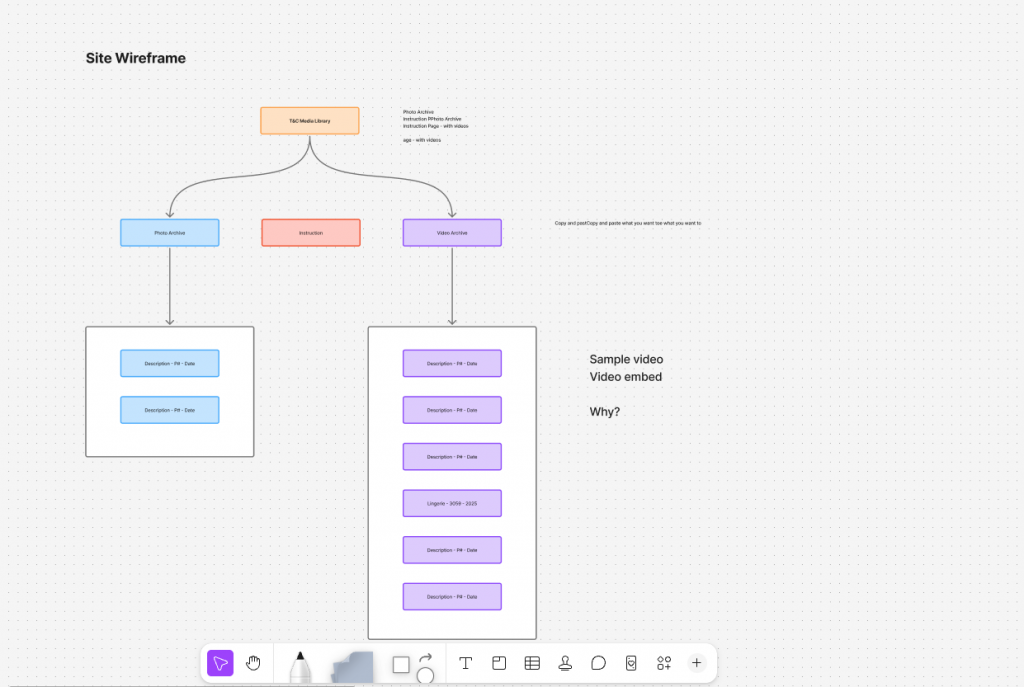Click the Site Wireframe title text
The image size is (1024, 687).
tap(136, 58)
